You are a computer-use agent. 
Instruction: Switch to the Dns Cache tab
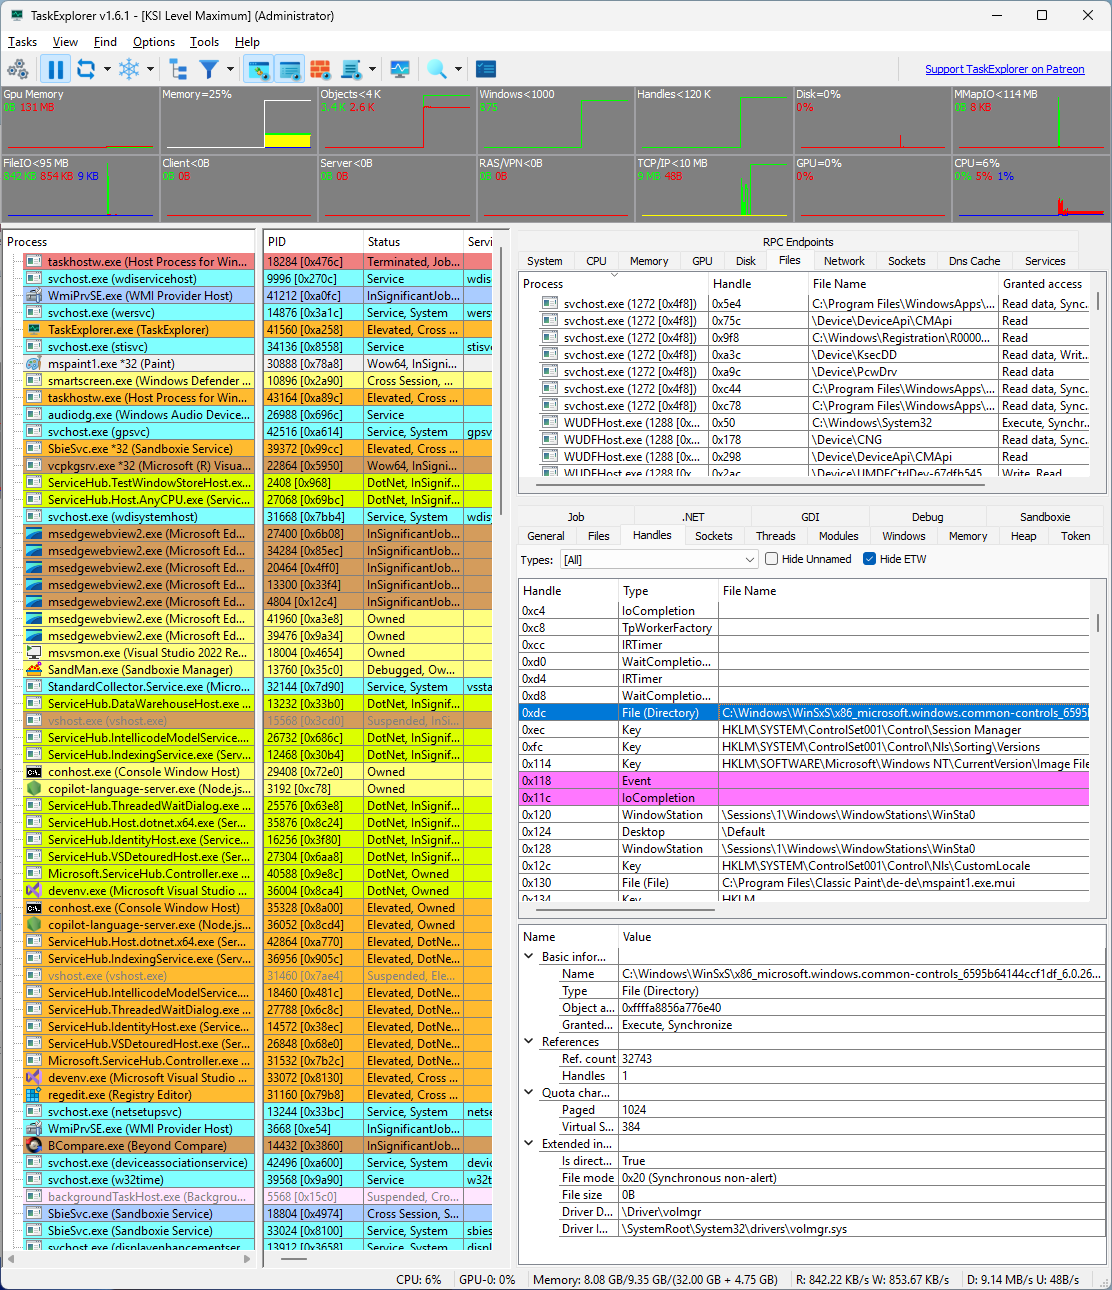tap(973, 260)
